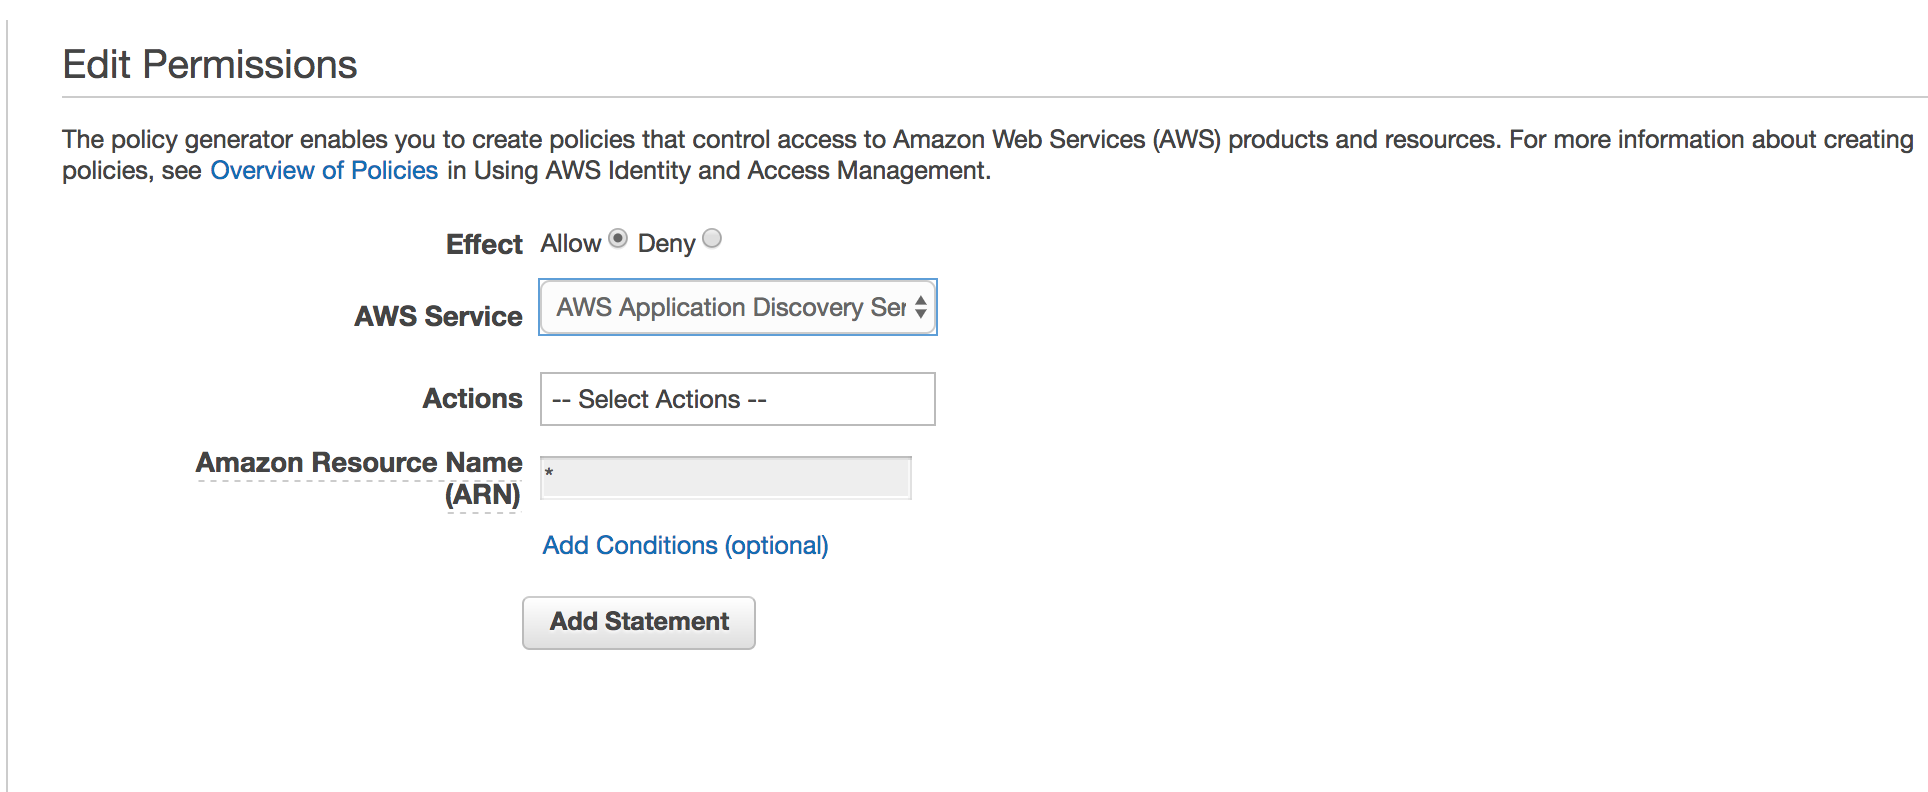The height and width of the screenshot is (792, 1928).
Task: Click the AWS Application Discovery Service selected text
Action: (731, 307)
